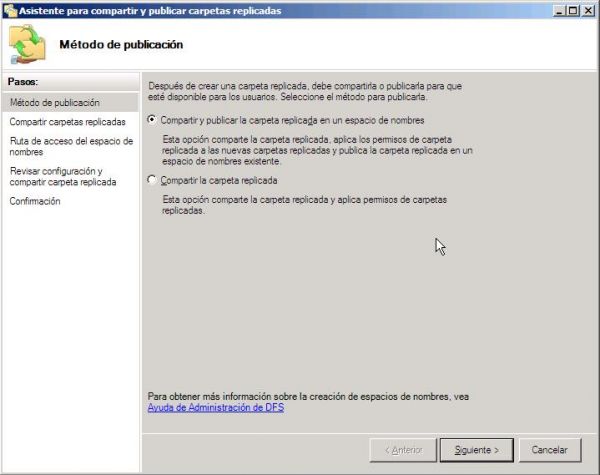The image size is (600, 475).
Task: Click description 'Esta opción comparte... espacio de nombres existente'
Action: pyautogui.click(x=318, y=150)
